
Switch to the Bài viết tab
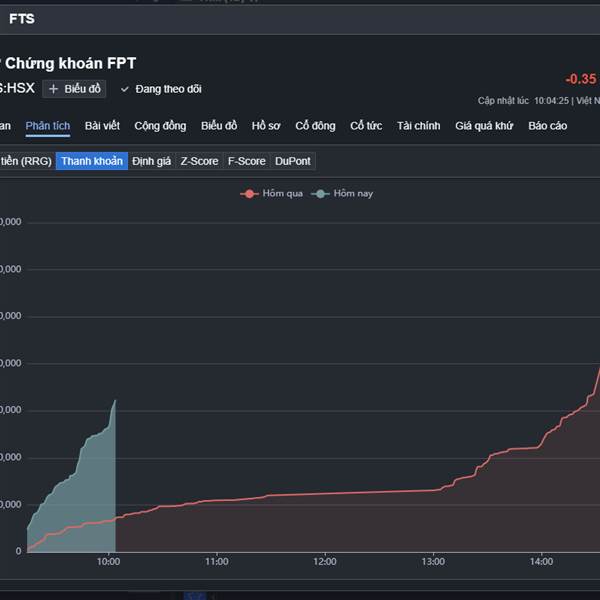(102, 126)
